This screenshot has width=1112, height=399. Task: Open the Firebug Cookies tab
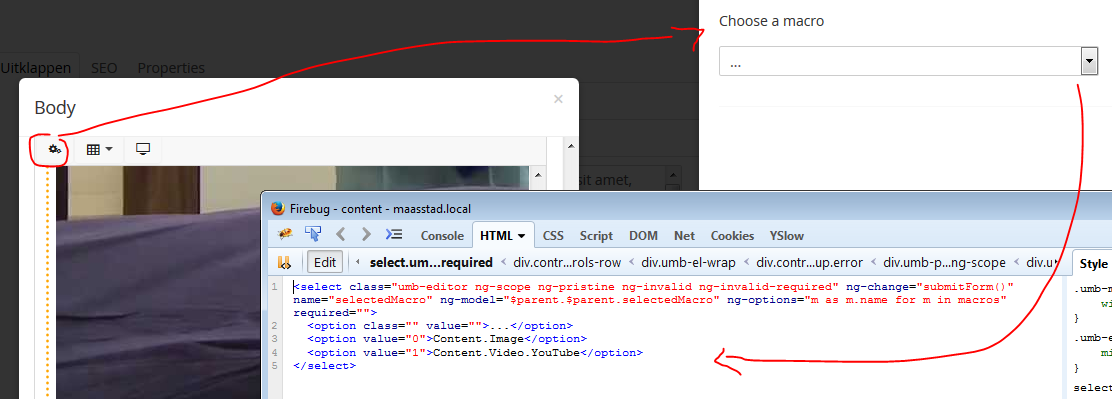click(733, 236)
